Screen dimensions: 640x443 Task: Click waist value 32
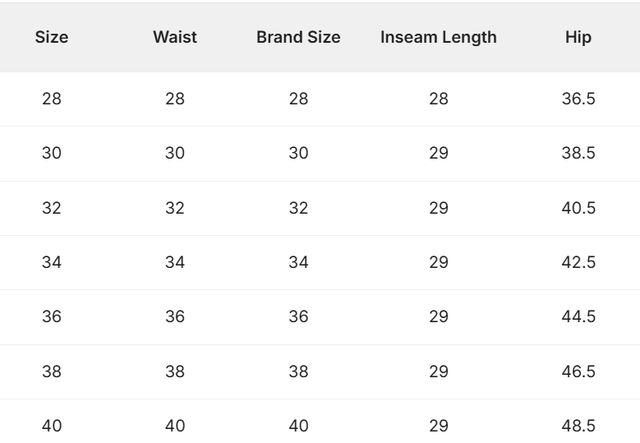tap(175, 208)
